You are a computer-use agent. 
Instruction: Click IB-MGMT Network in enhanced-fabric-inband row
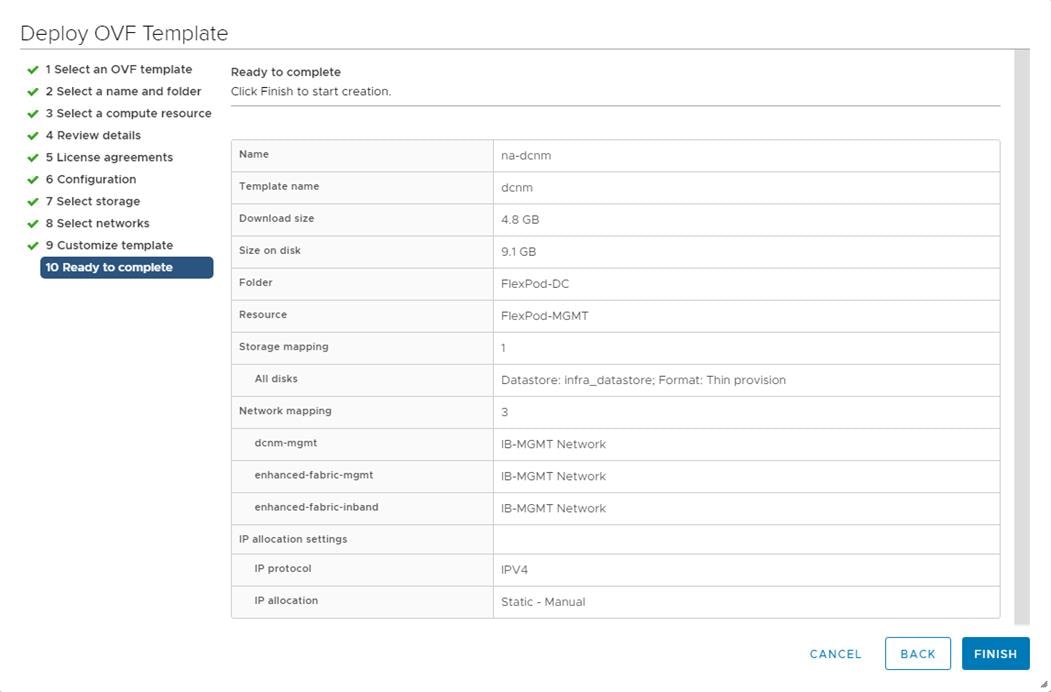pos(554,509)
